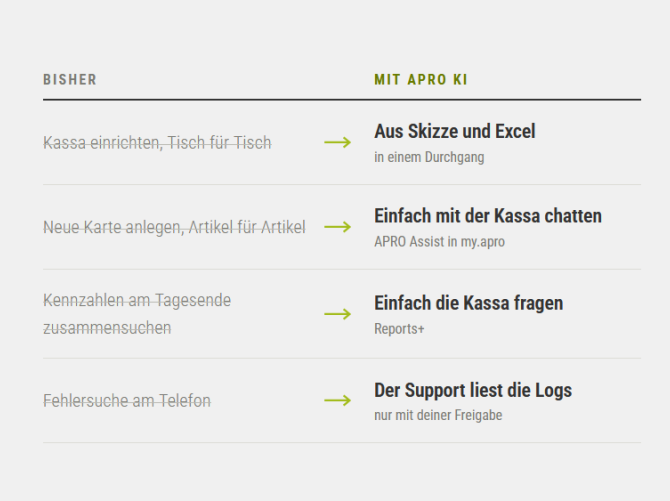Image resolution: width=670 pixels, height=501 pixels.
Task: Click the subtitle in einem Durchgang
Action: pyautogui.click(x=429, y=157)
